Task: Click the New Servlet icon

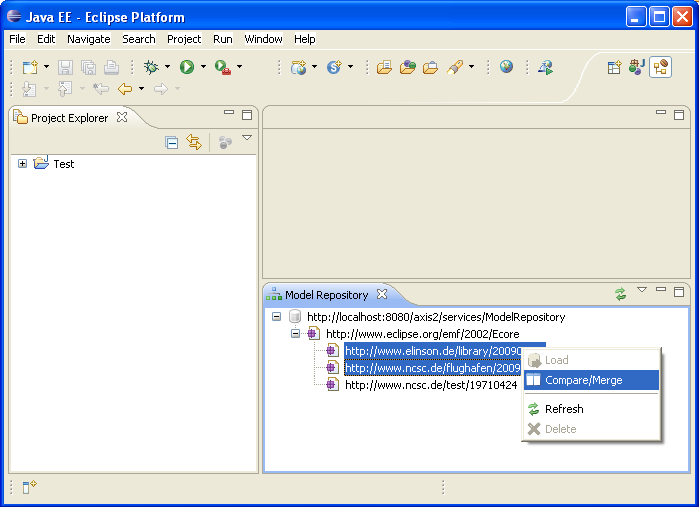Action: 334,67
